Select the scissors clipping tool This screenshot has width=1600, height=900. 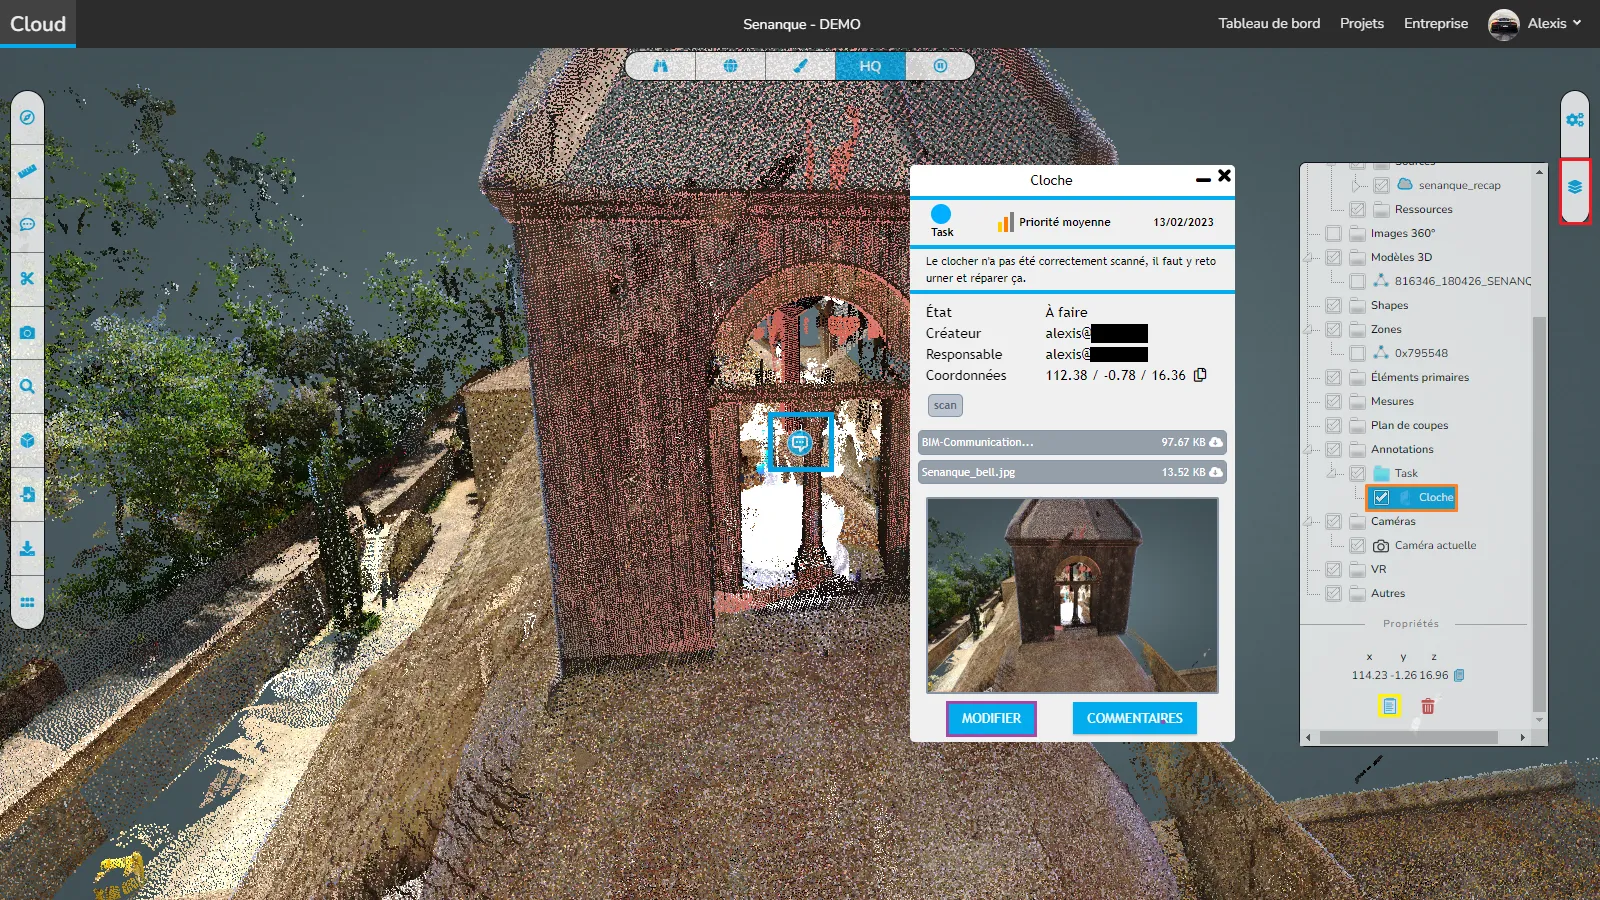[27, 278]
